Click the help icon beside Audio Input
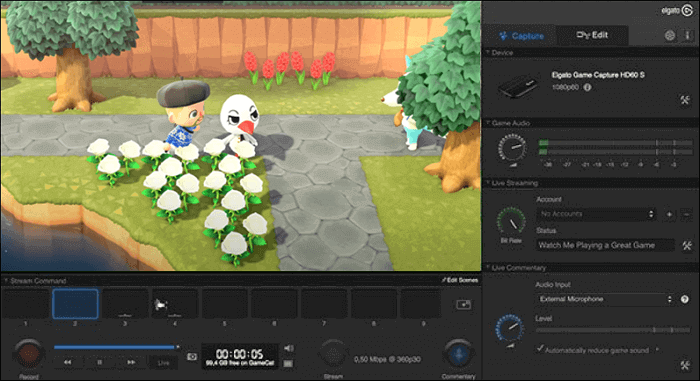The height and width of the screenshot is (381, 700). (685, 299)
